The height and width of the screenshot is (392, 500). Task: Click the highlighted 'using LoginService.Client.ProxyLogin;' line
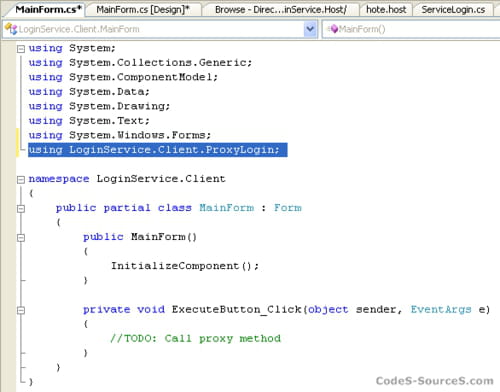tap(157, 150)
